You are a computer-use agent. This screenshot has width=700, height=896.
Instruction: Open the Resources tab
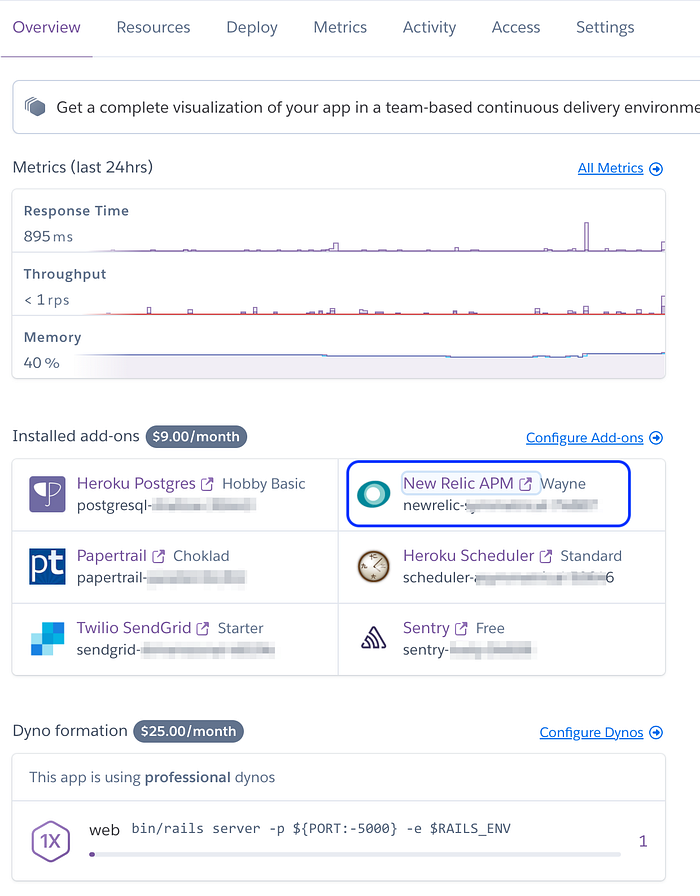click(153, 27)
